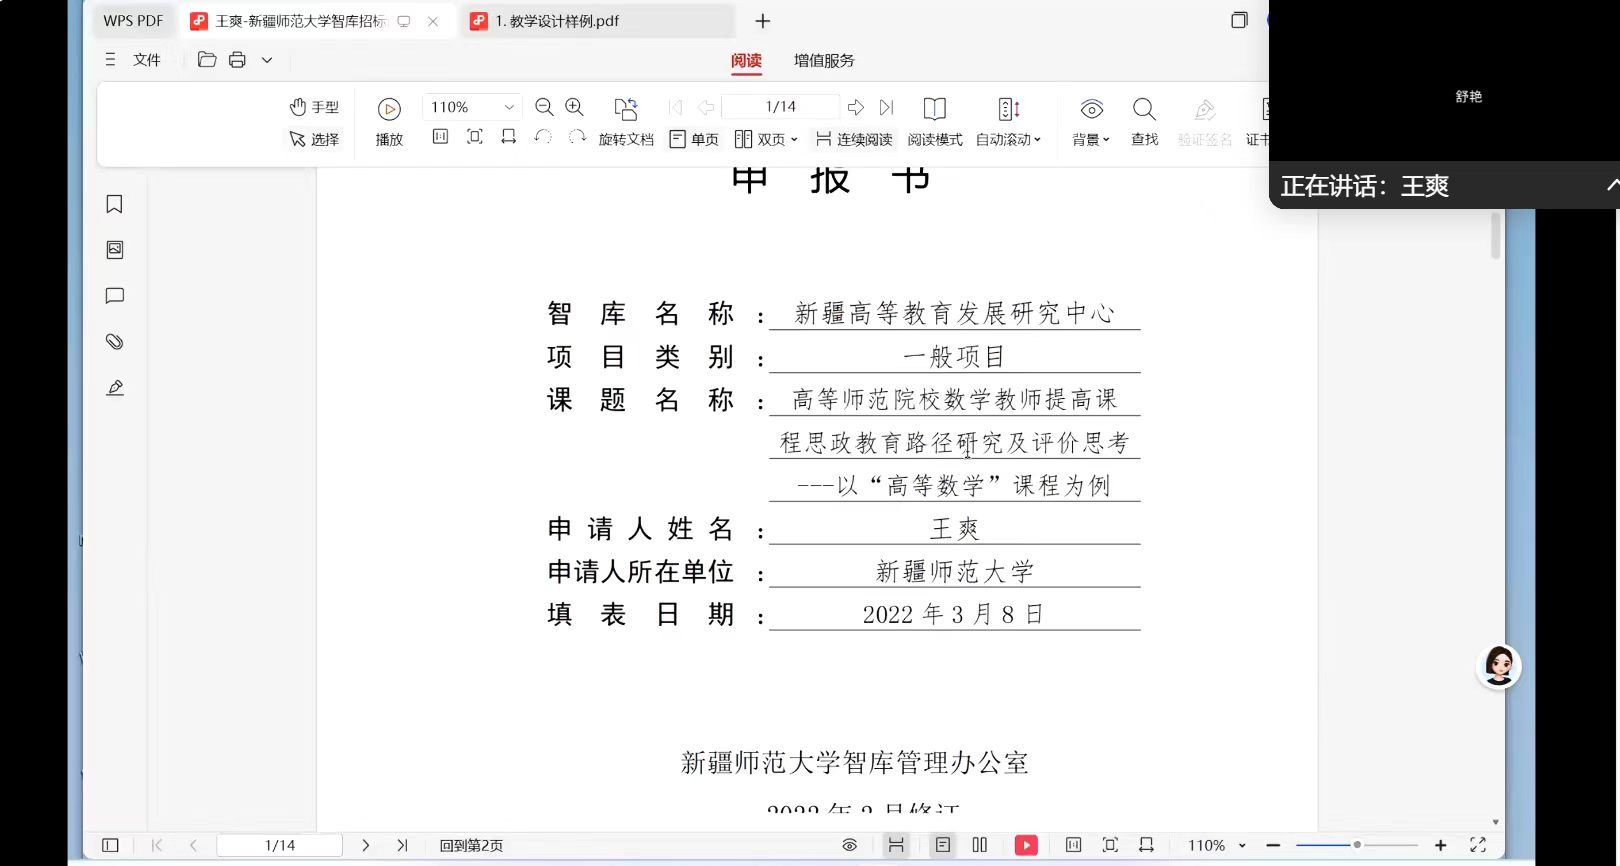This screenshot has height=866, width=1620.
Task: Click the zoom slider in status bar
Action: [x=1356, y=845]
